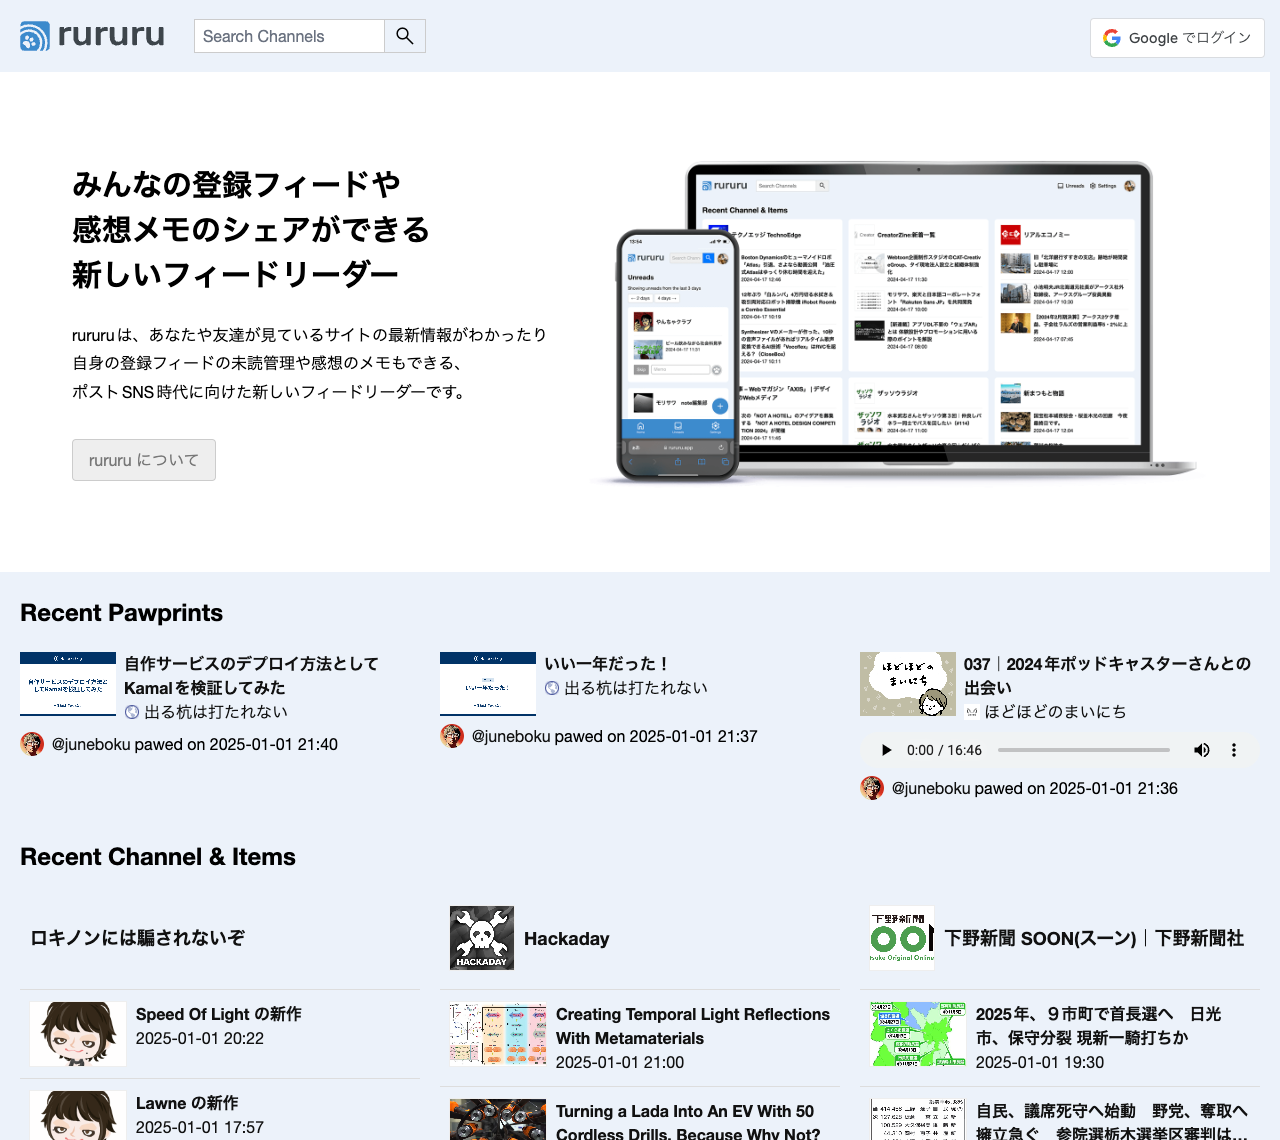1280x1140 pixels.
Task: Open the audio player's three-dot more options
Action: [1234, 750]
